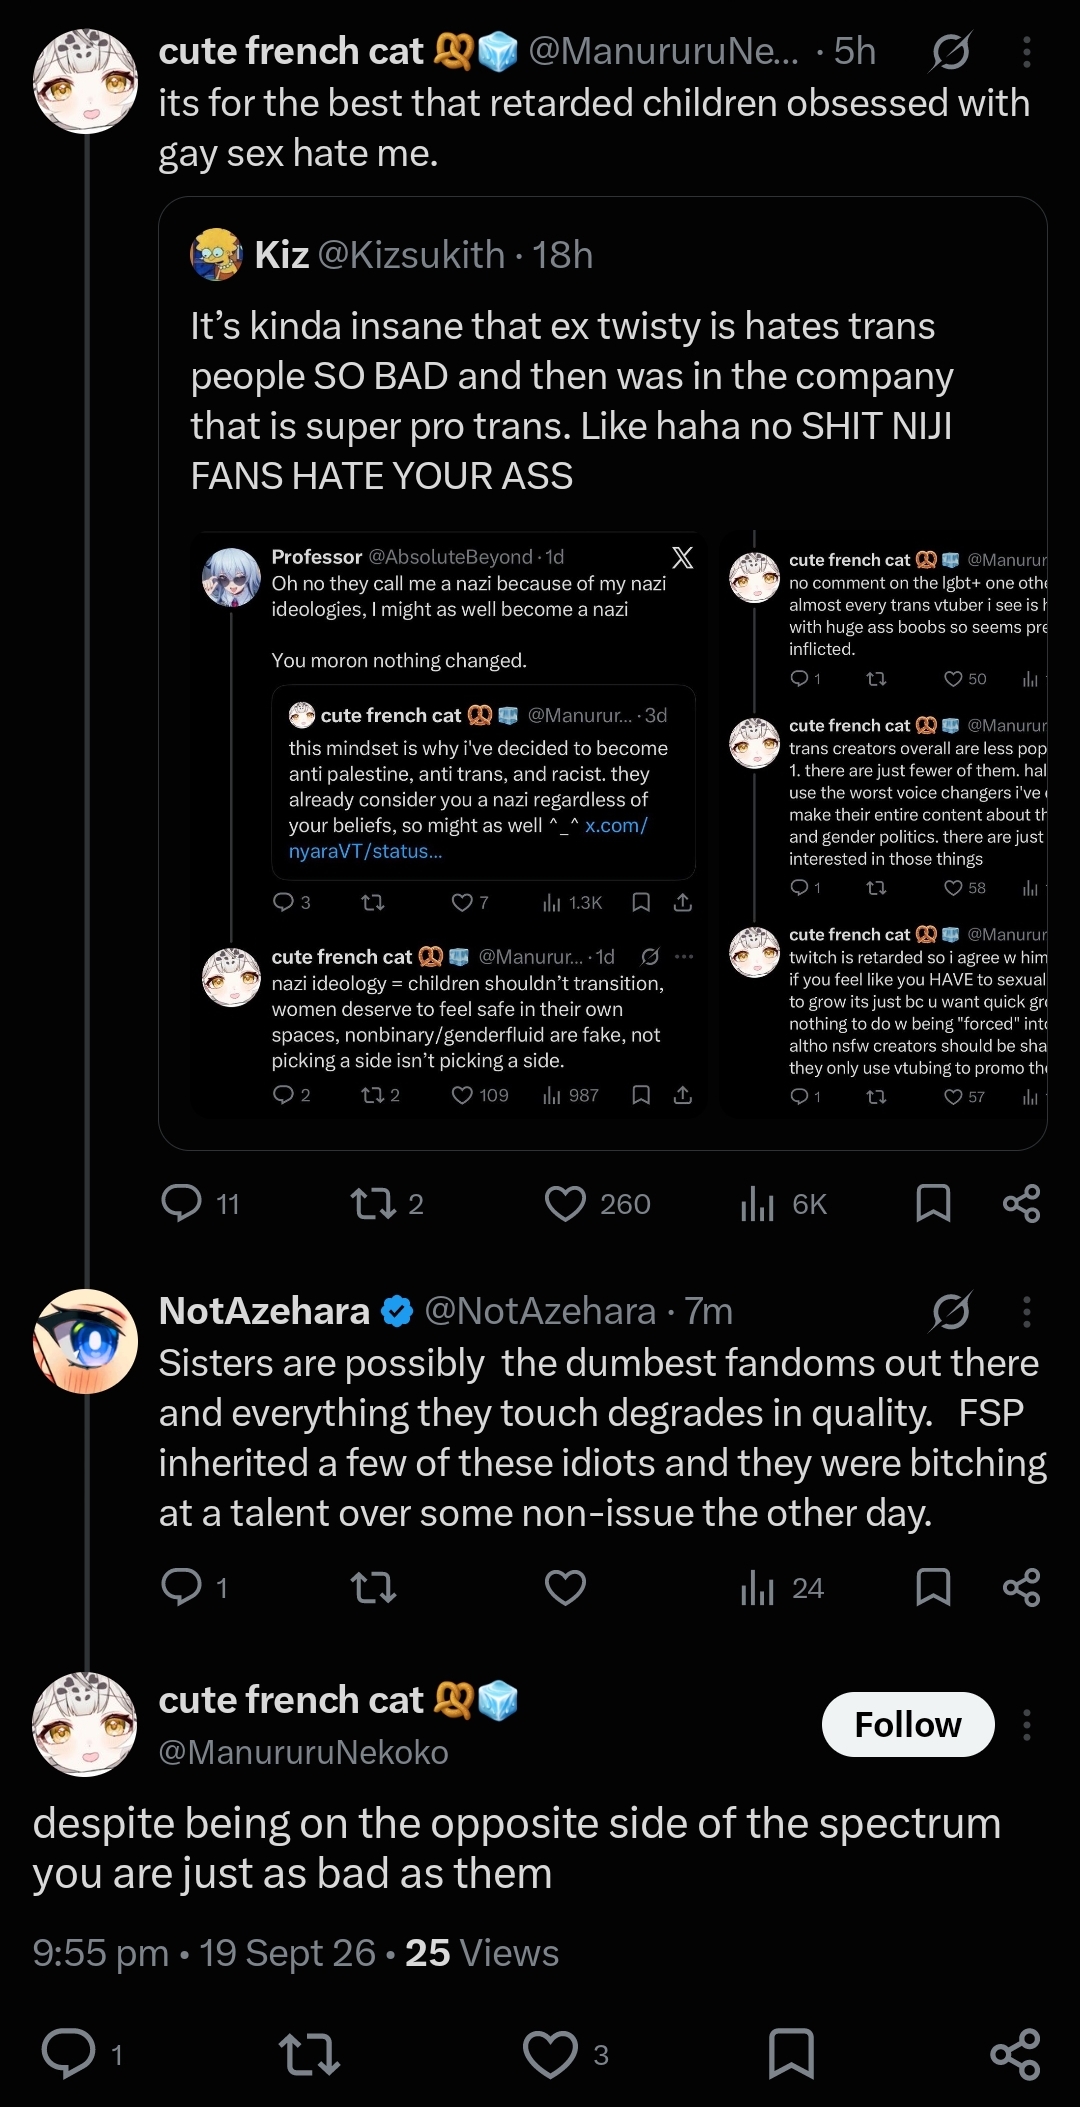
Task: Open more options on NotAzehara's reply
Action: (x=1027, y=1311)
